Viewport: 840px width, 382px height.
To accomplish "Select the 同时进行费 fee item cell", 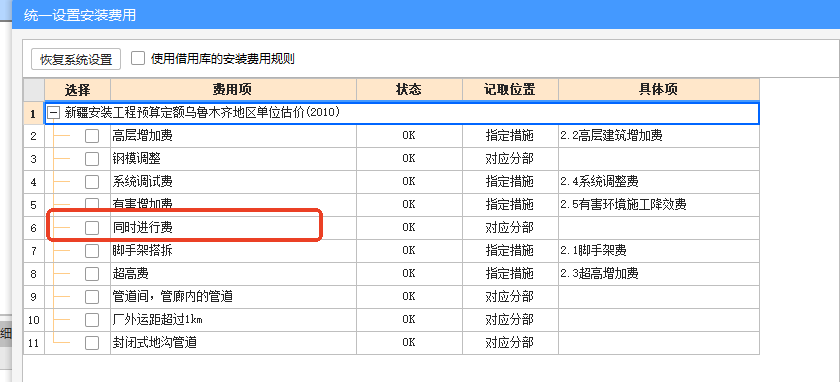I will tap(234, 228).
